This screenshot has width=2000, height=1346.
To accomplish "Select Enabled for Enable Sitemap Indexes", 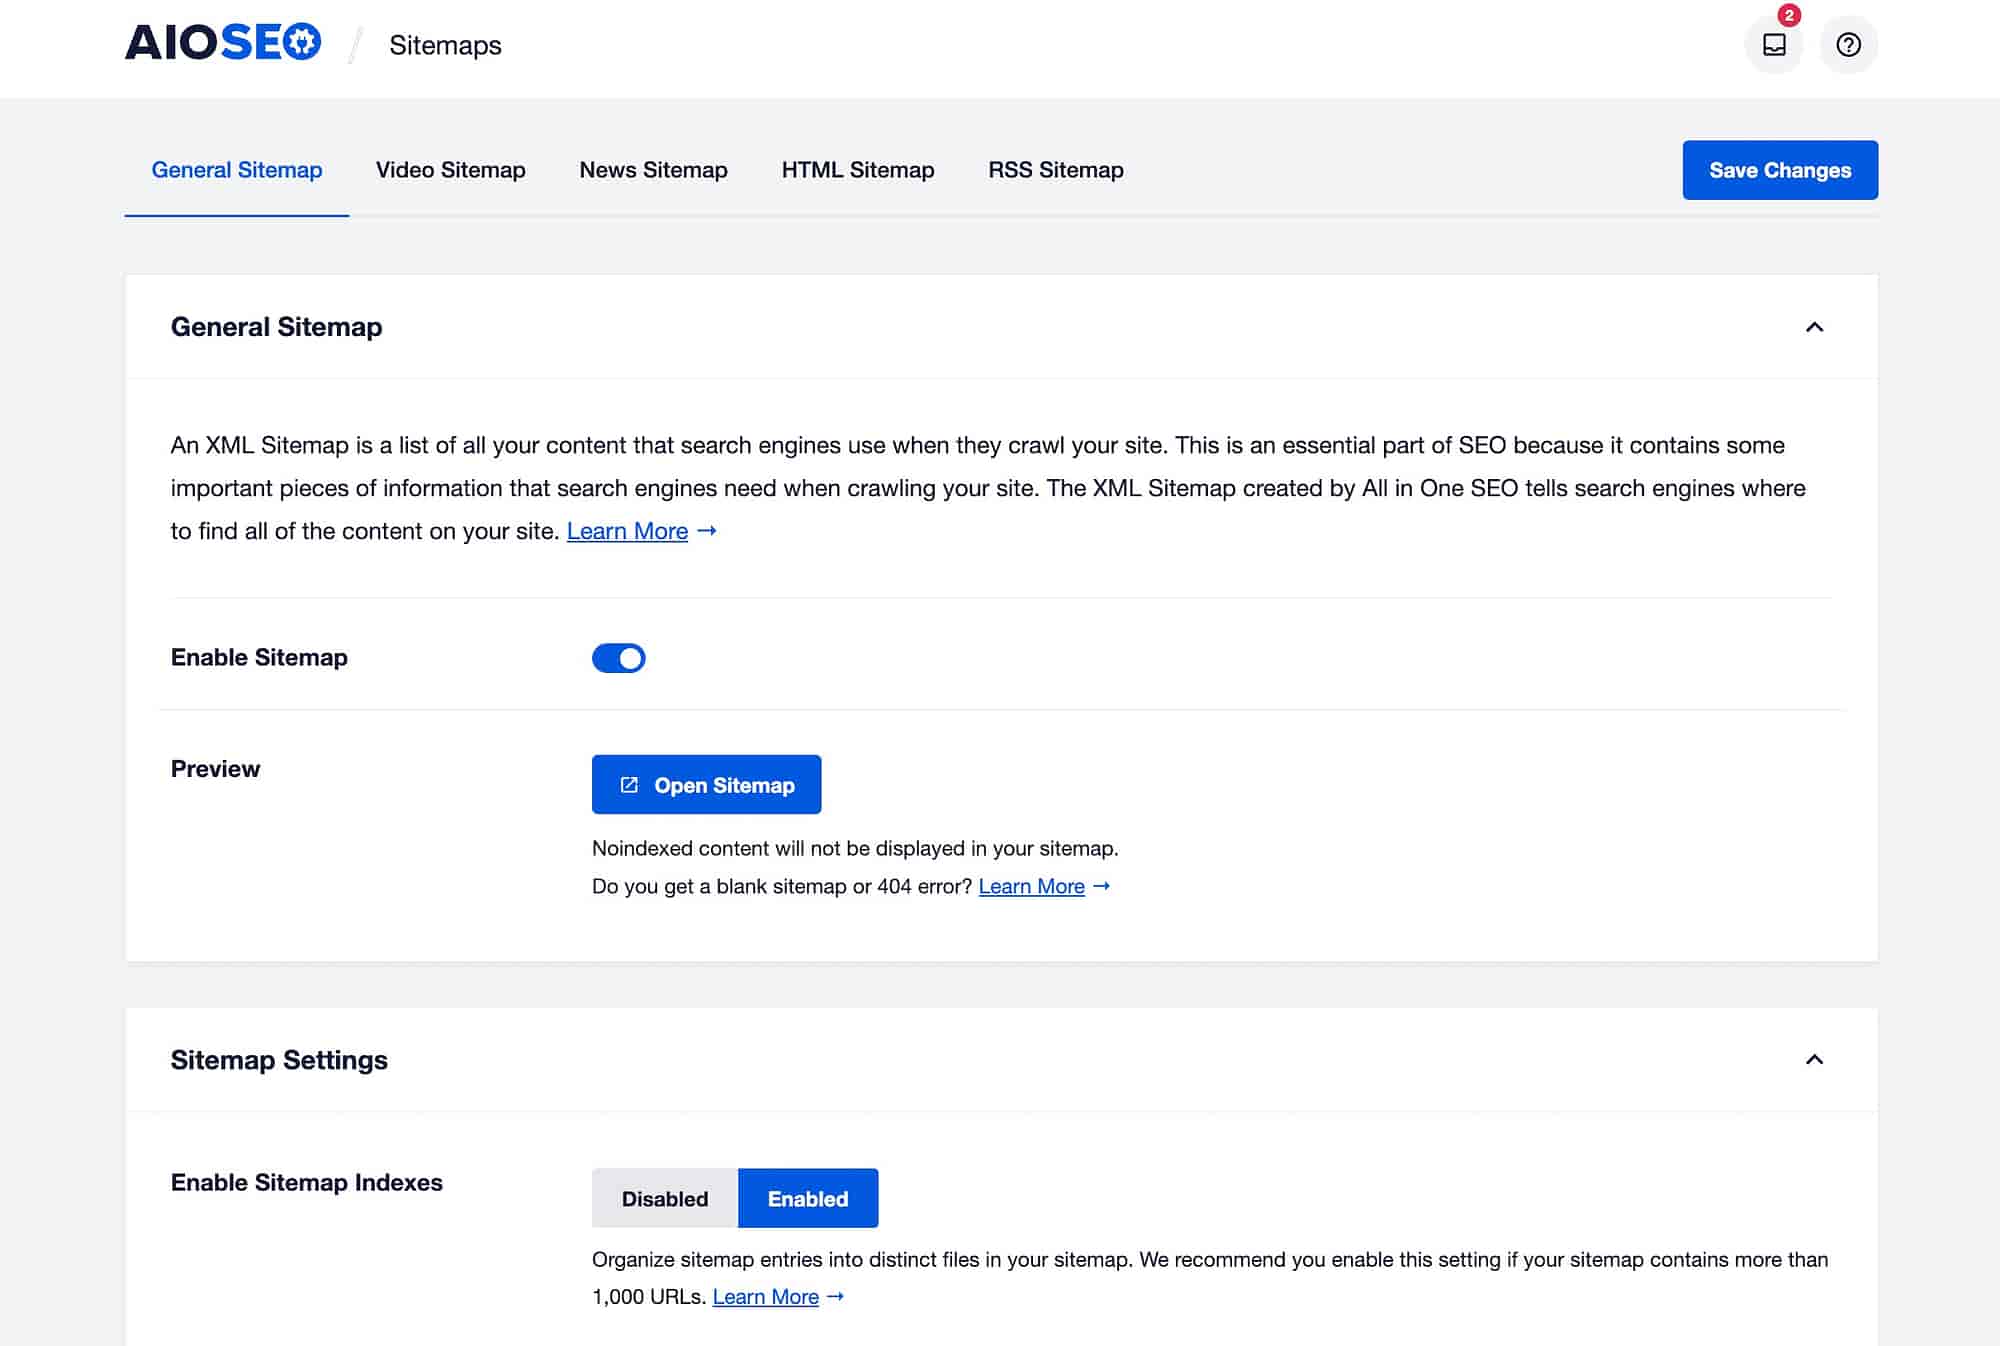I will (808, 1197).
